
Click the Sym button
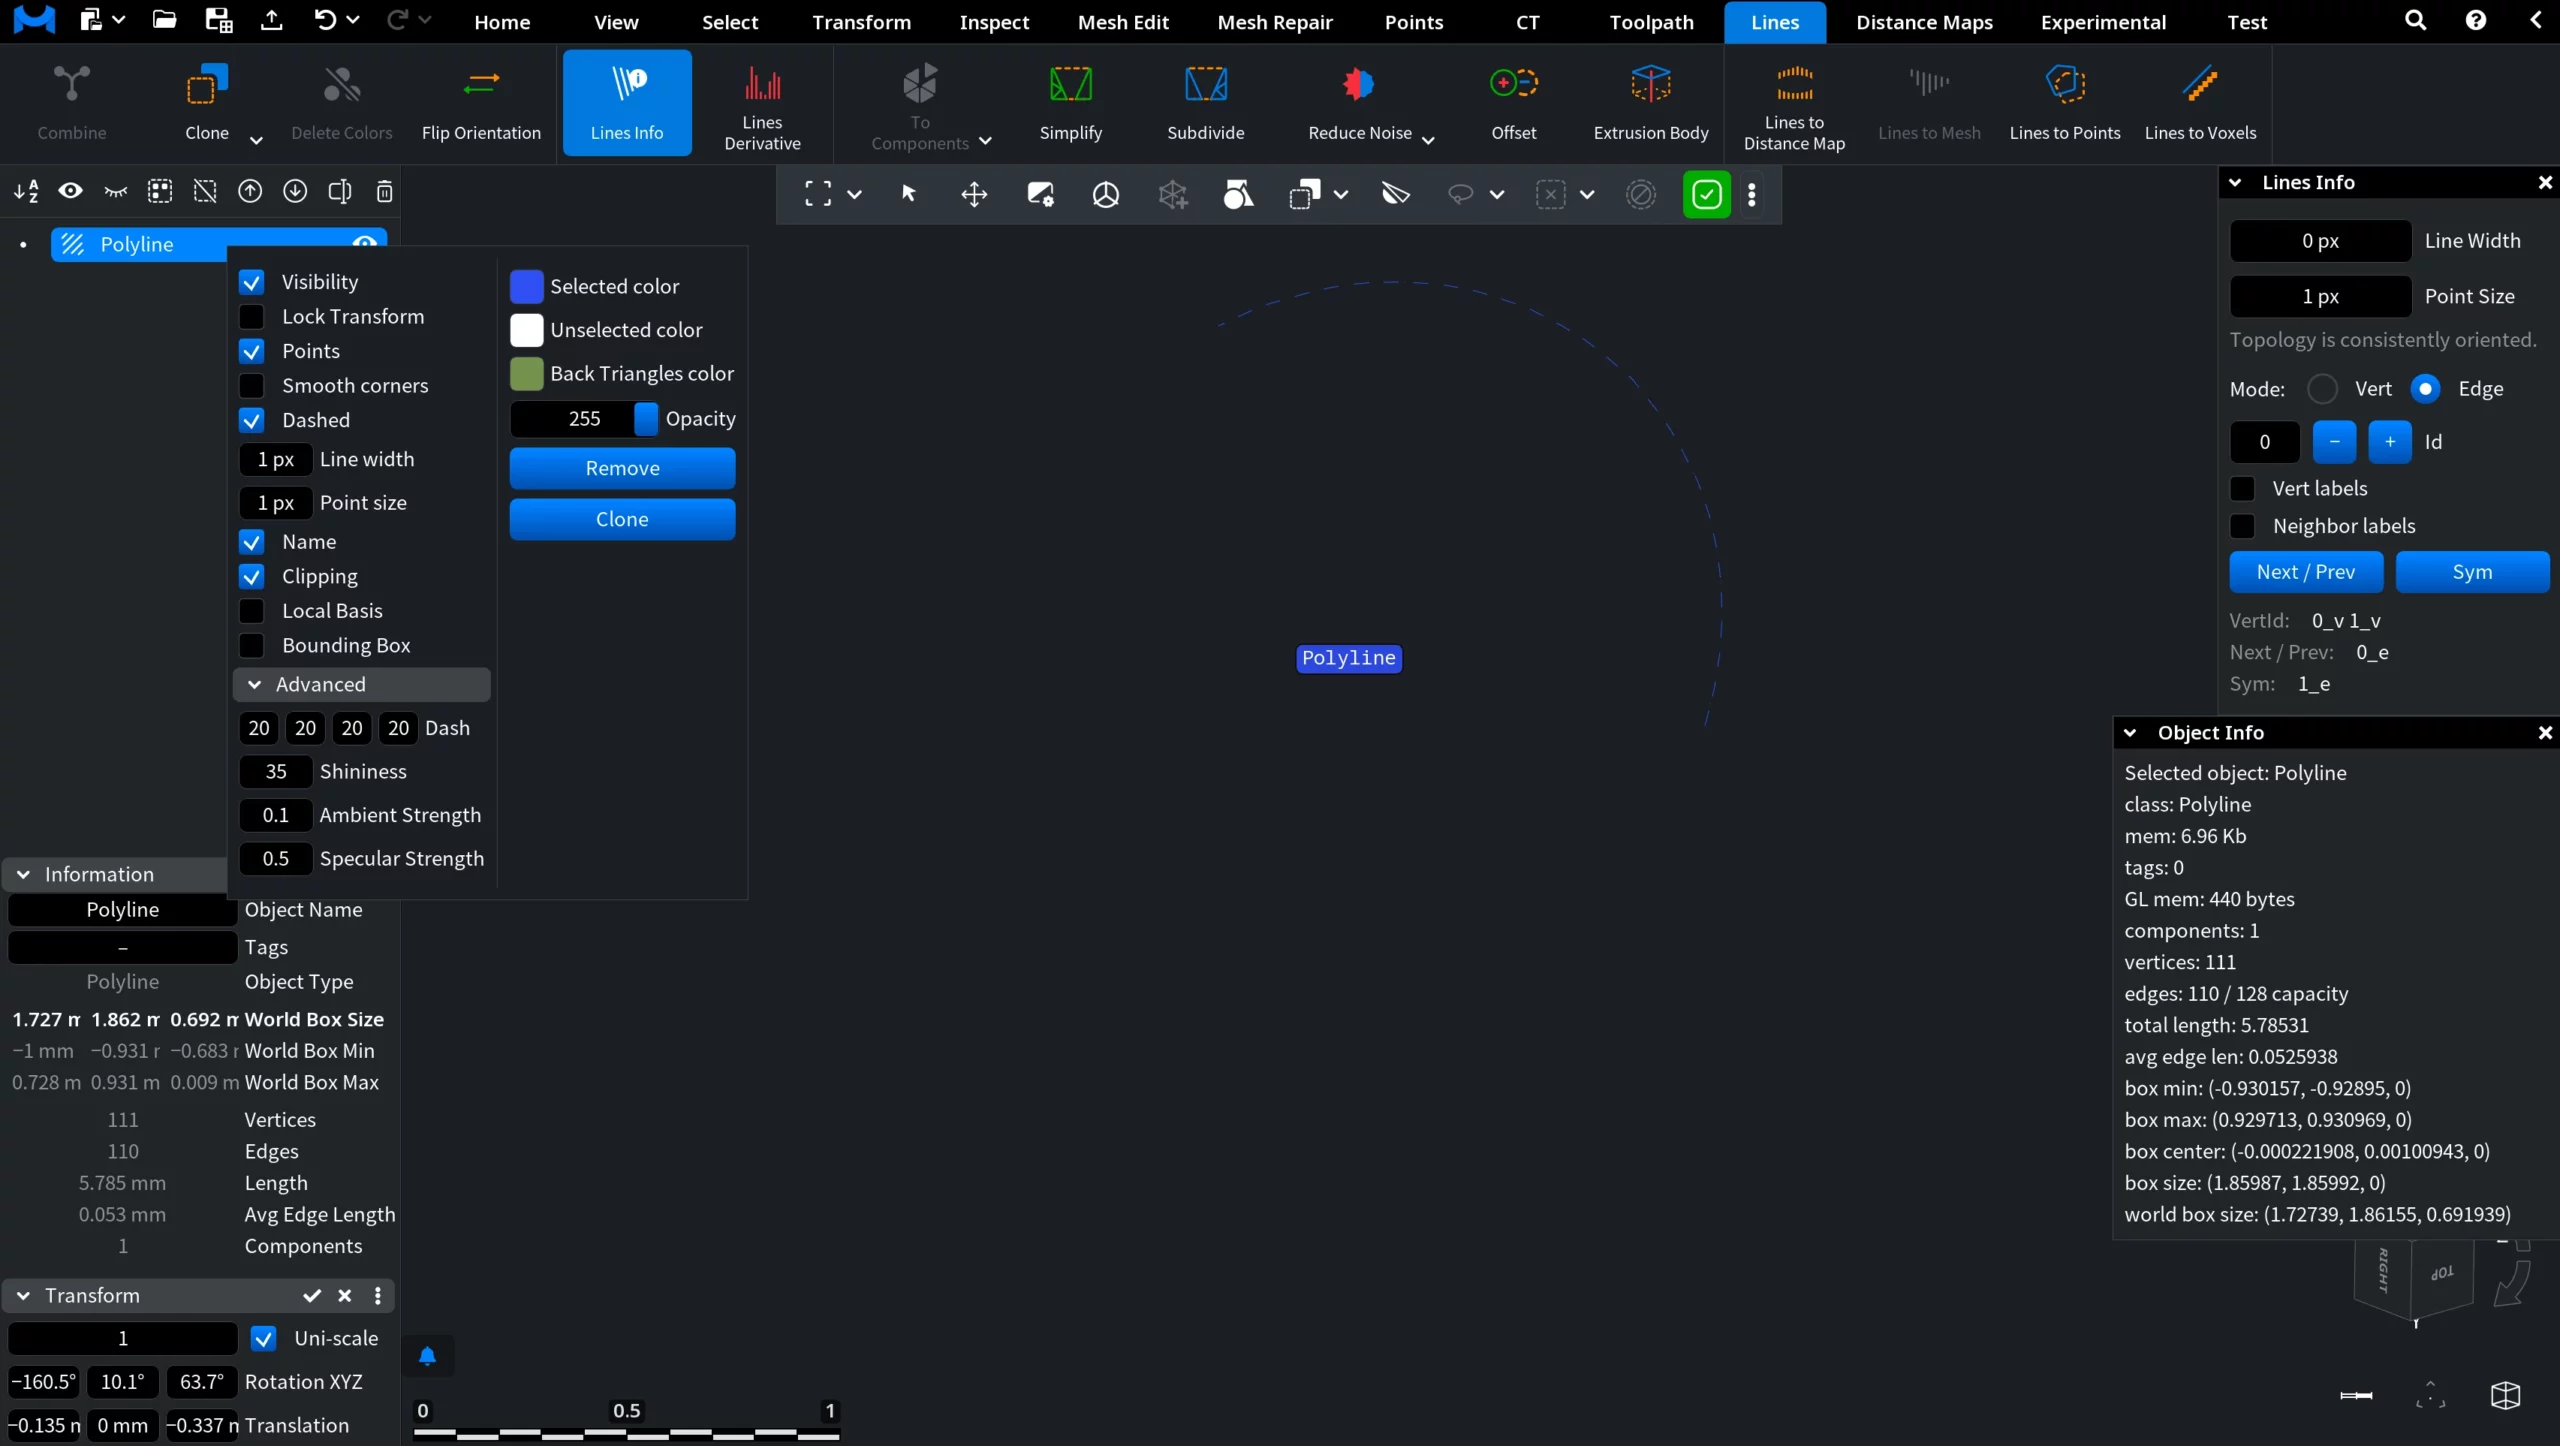pos(2472,572)
